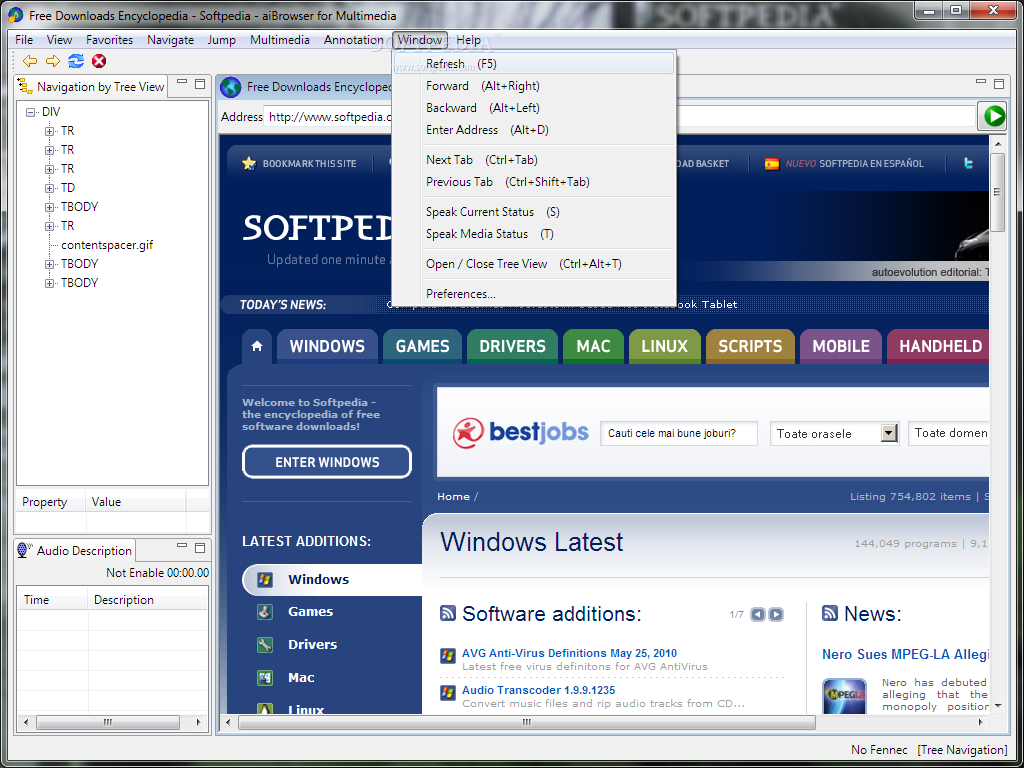Open the DRIVERS category tab
This screenshot has height=768, width=1024.
click(512, 346)
